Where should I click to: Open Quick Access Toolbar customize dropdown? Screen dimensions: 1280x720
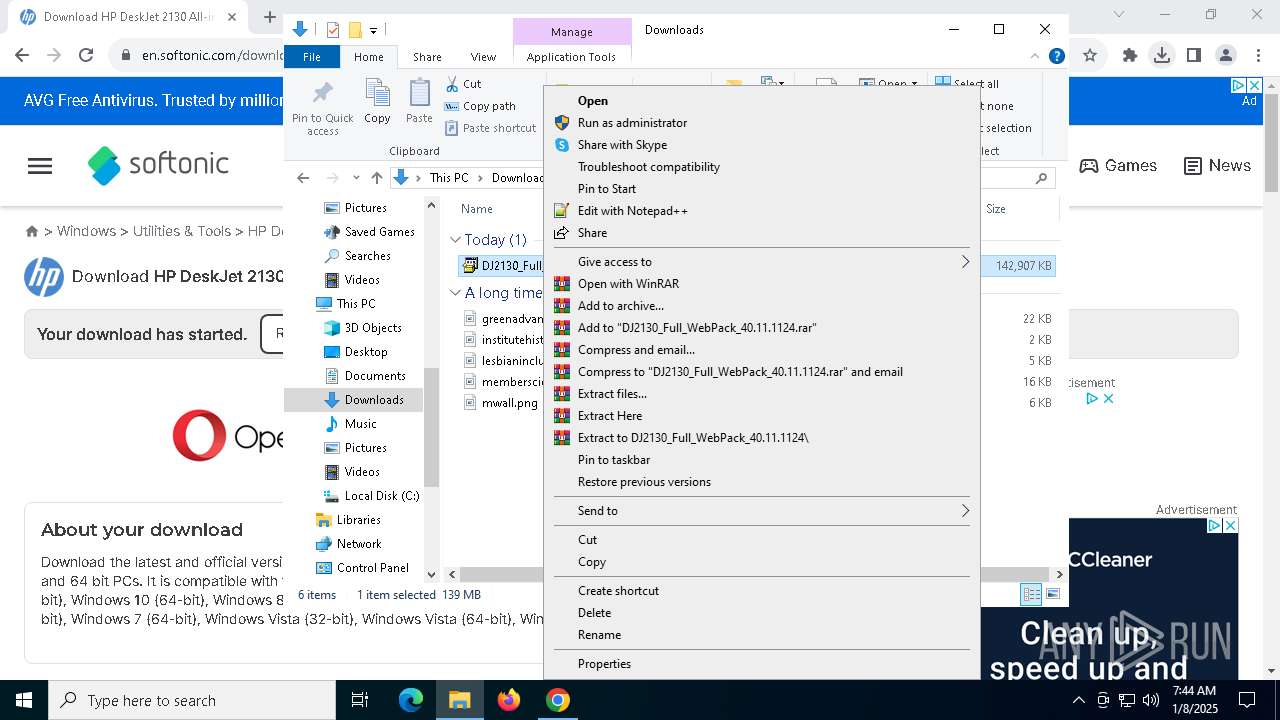click(373, 31)
